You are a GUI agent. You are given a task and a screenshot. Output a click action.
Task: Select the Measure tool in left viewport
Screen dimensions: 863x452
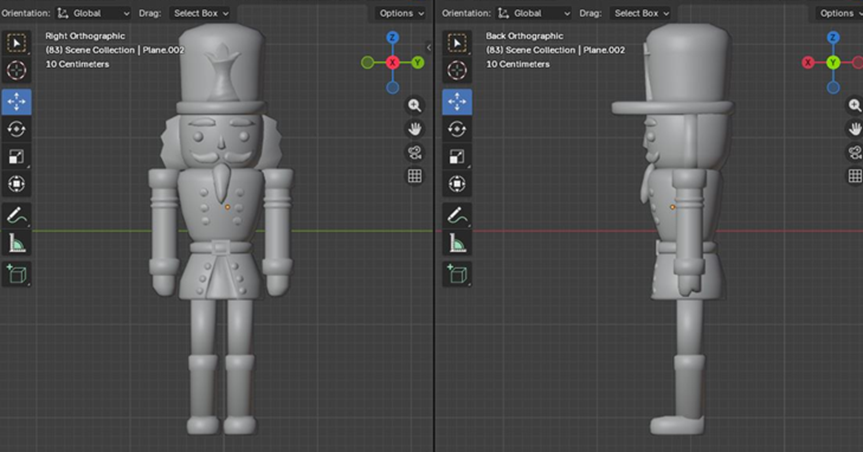pos(18,243)
